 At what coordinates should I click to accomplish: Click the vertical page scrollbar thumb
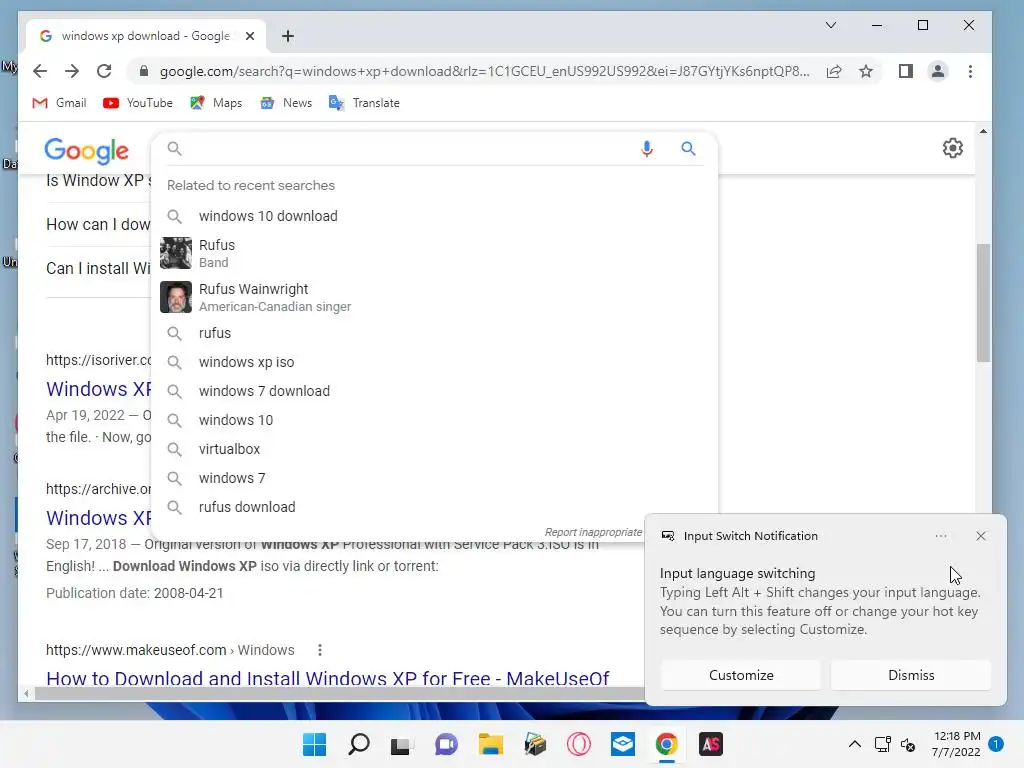[x=984, y=302]
